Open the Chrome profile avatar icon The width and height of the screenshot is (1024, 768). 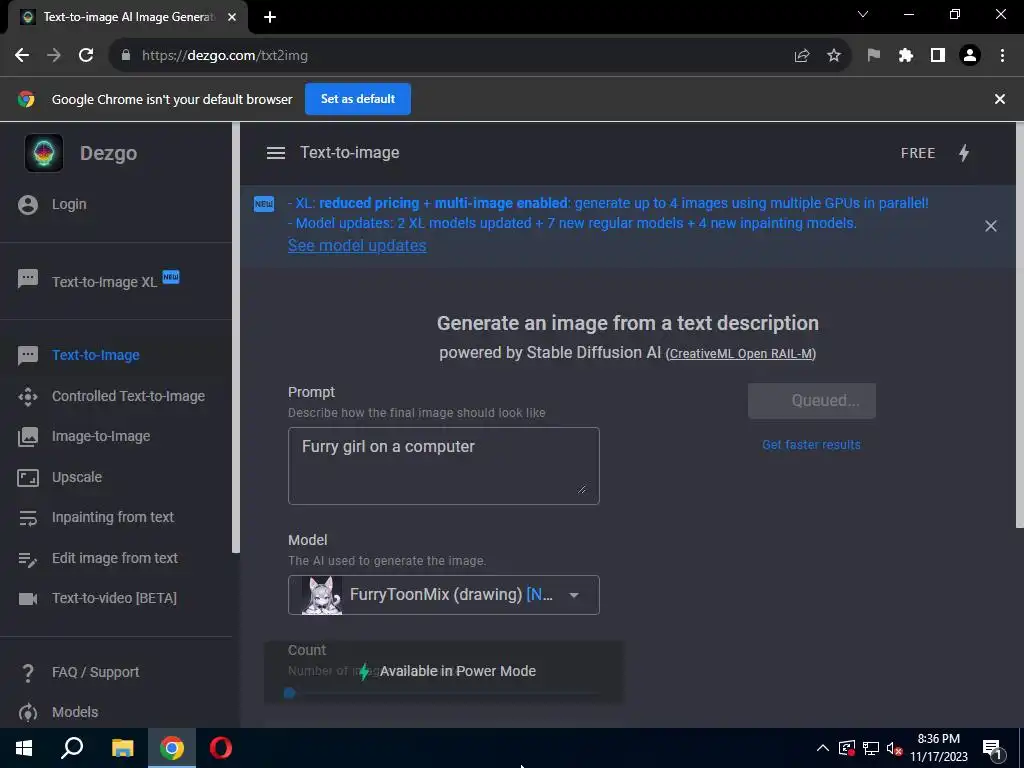[x=970, y=56]
